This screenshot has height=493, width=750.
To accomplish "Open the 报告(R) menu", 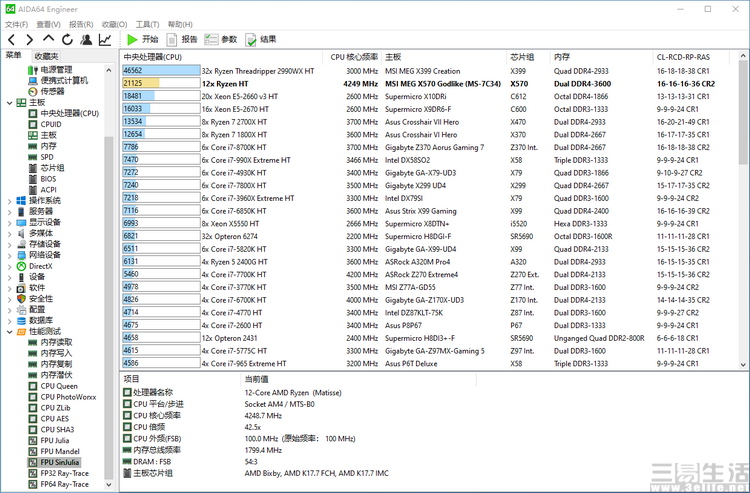I will 81,24.
